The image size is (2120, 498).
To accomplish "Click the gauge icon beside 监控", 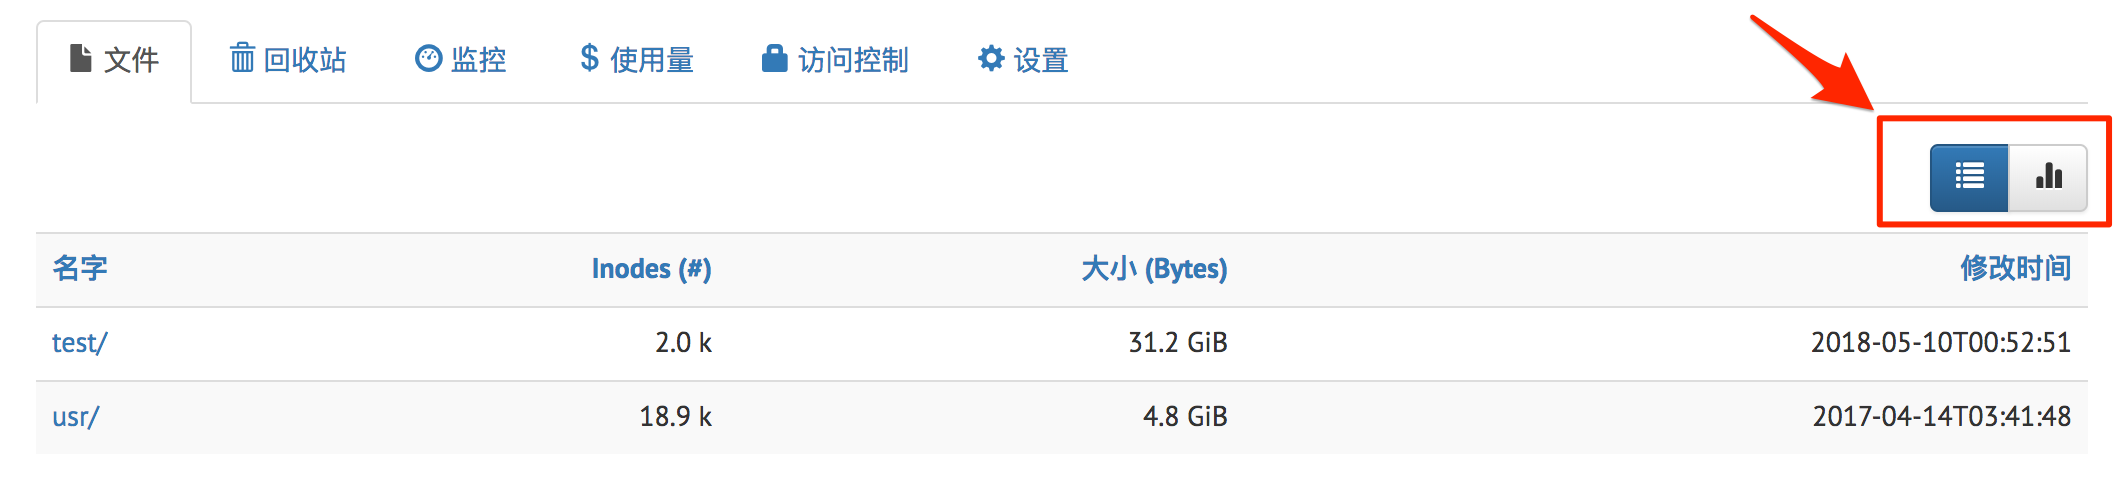I will (x=428, y=59).
